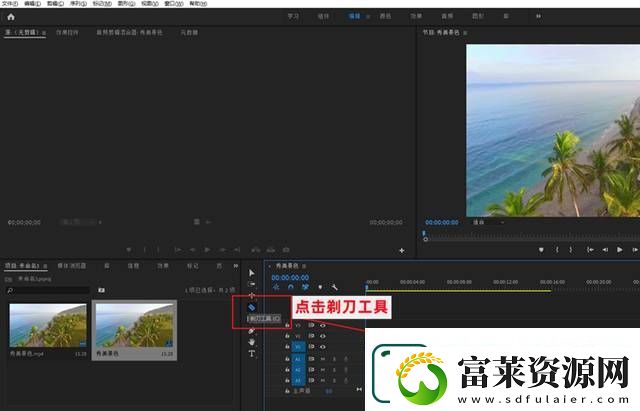
Task: Click the project panel search bin icon
Action: [101, 290]
